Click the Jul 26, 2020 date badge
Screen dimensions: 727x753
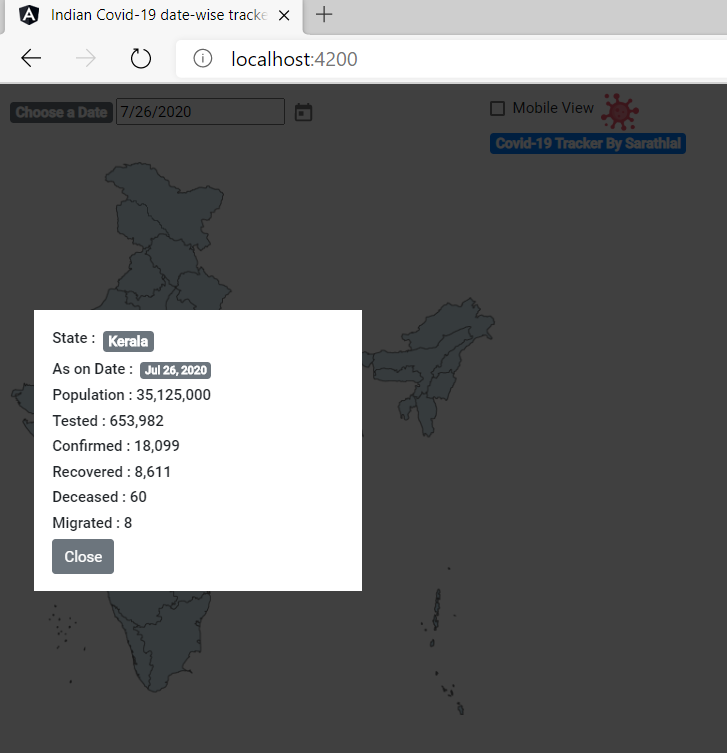coord(176,370)
